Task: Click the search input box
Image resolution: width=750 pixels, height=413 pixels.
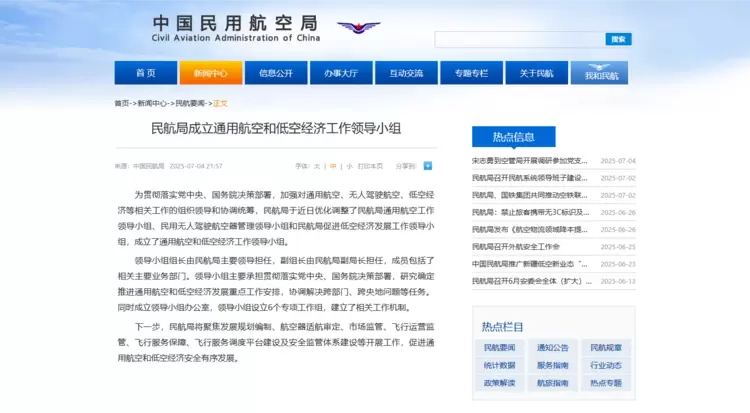Action: [519, 39]
